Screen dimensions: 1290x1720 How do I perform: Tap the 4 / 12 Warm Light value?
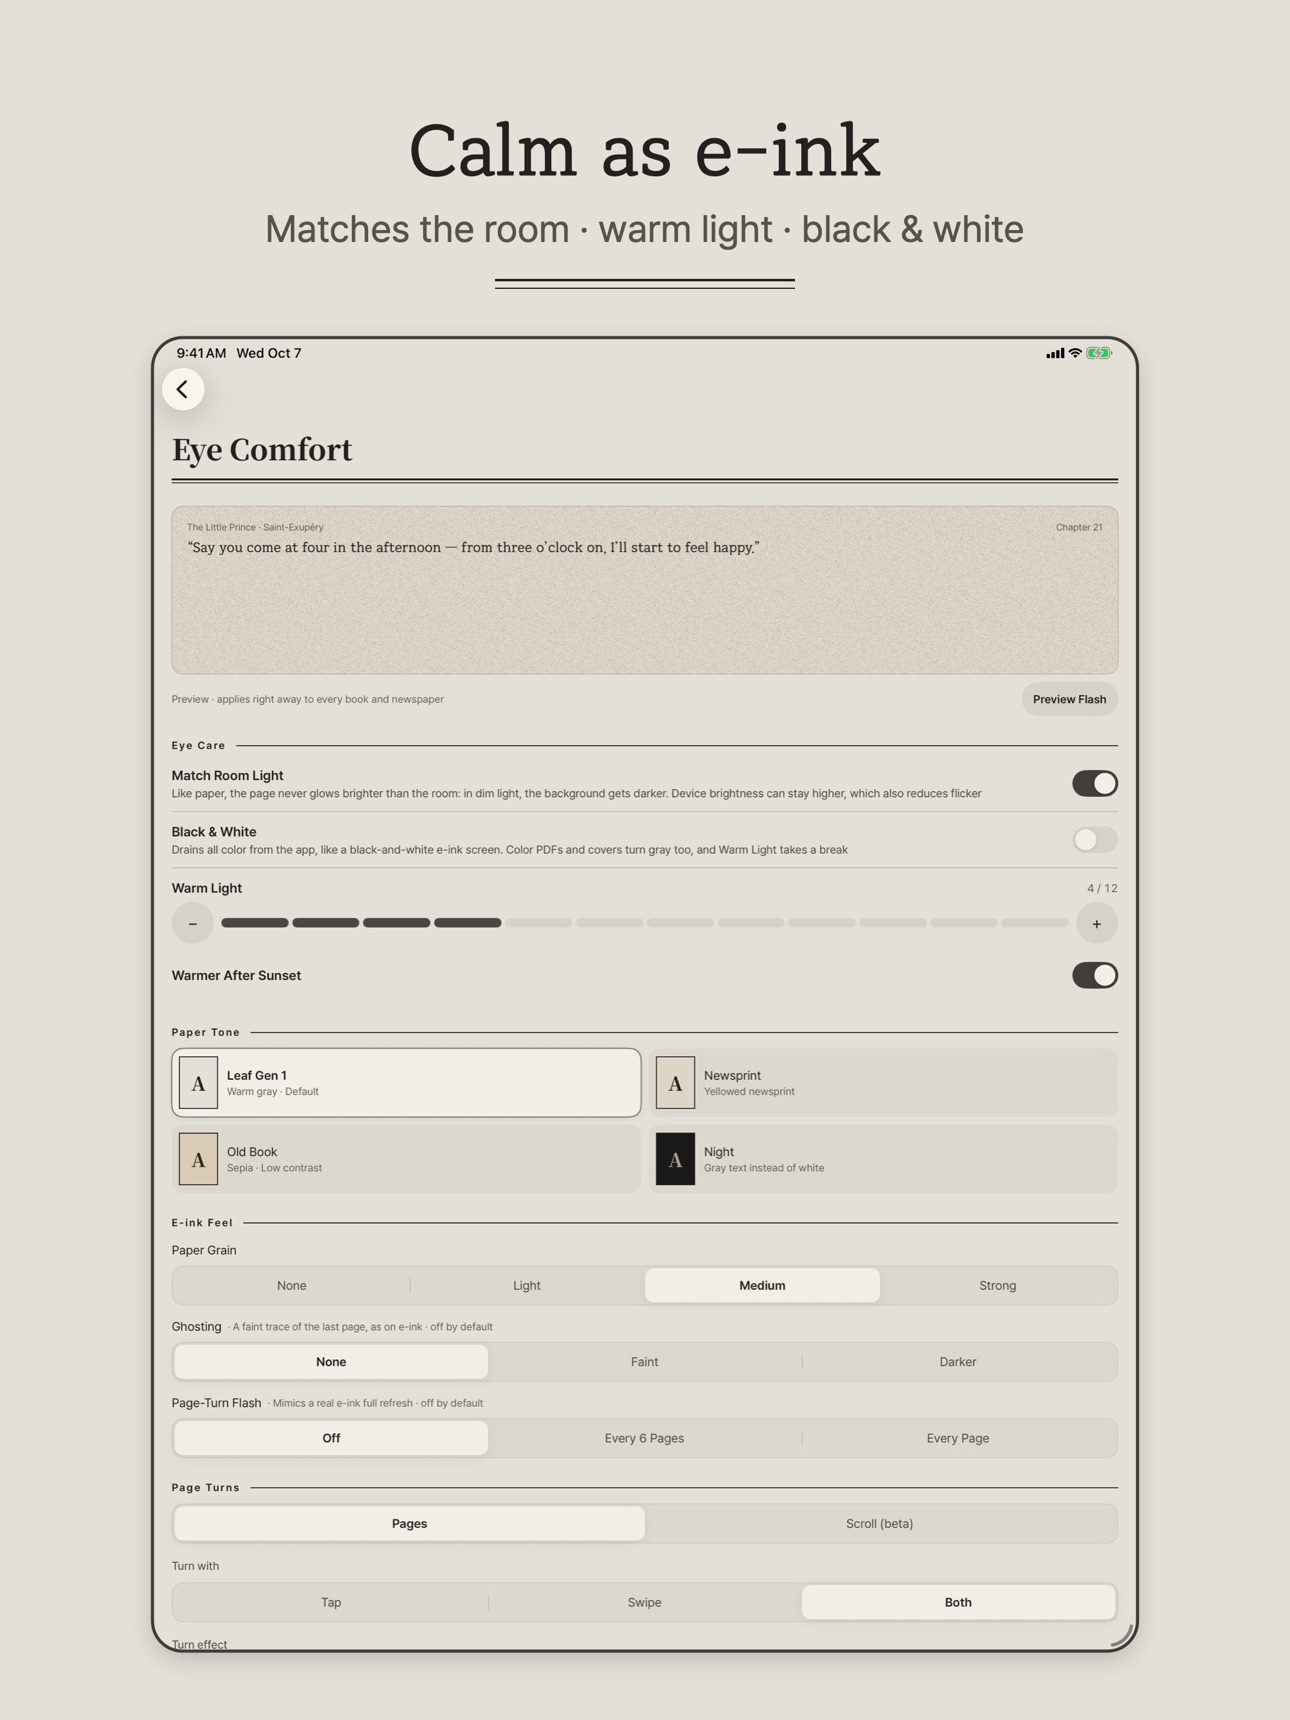[x=1102, y=888]
